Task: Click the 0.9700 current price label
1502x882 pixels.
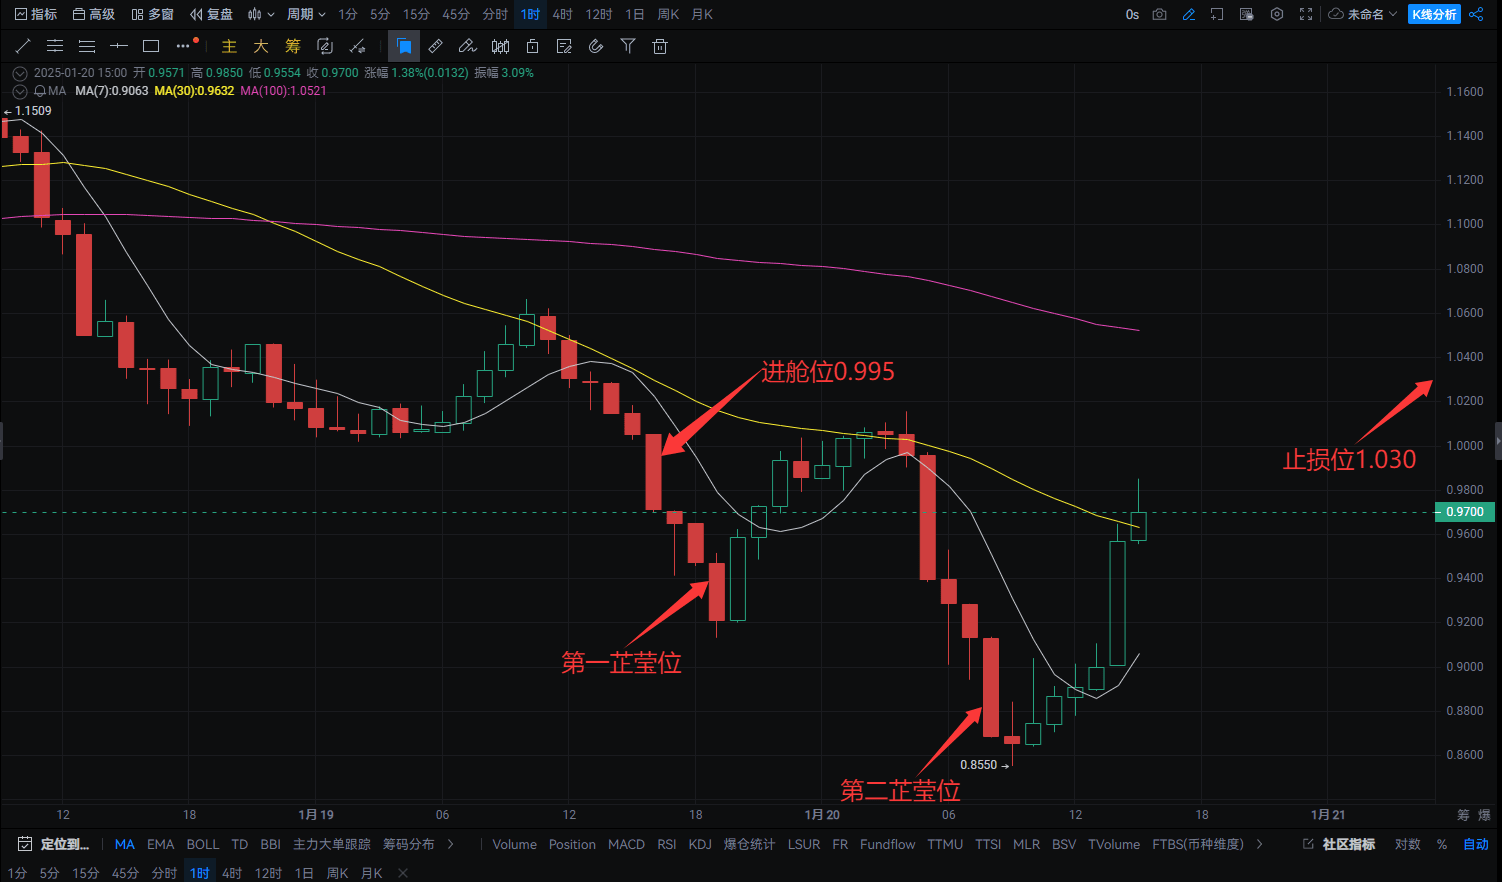Action: tap(1465, 512)
